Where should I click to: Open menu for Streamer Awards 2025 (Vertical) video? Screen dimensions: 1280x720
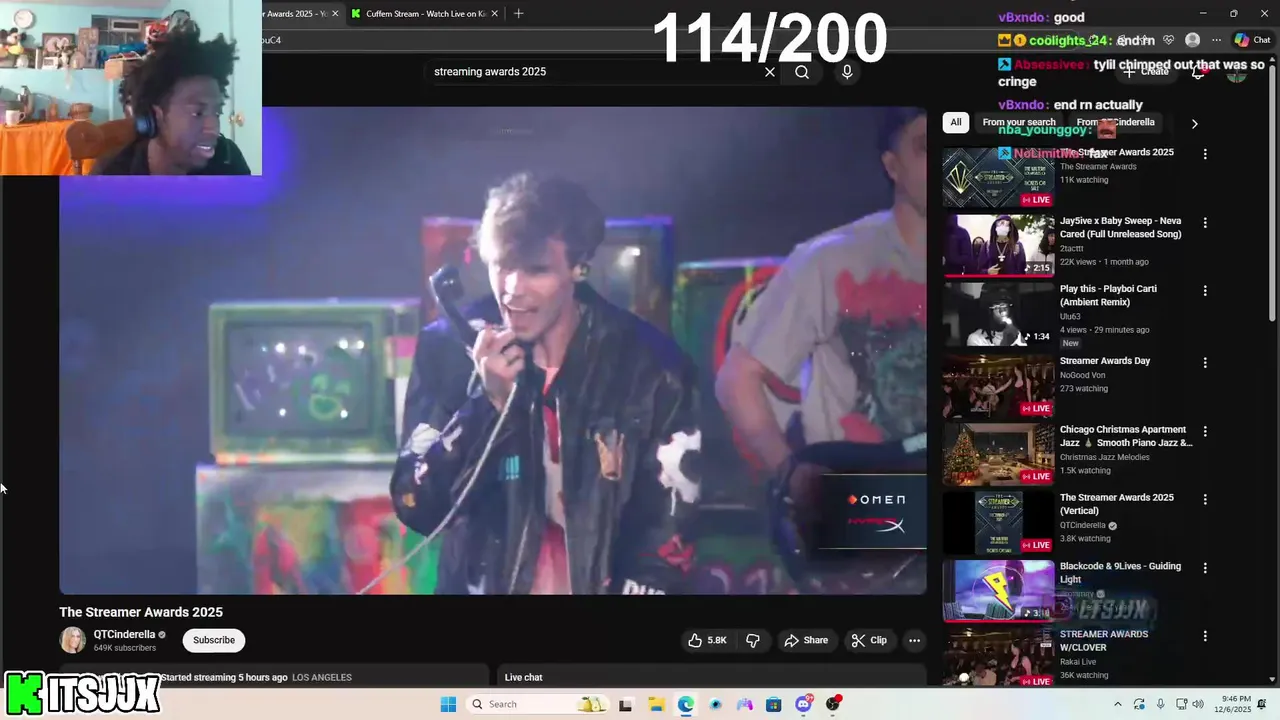[x=1205, y=499]
